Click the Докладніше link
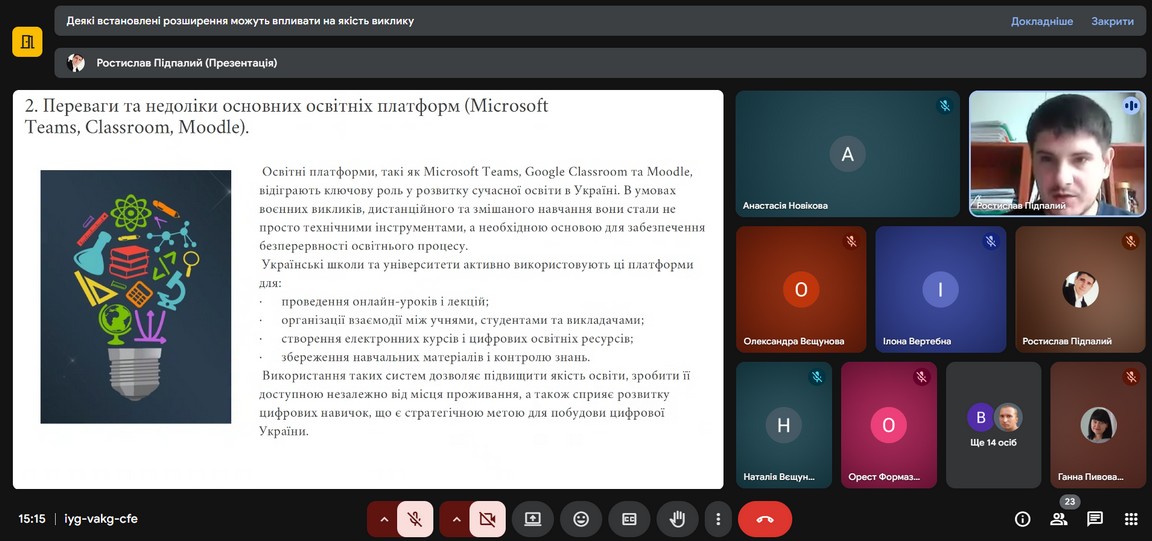1152x541 pixels. (x=1041, y=21)
